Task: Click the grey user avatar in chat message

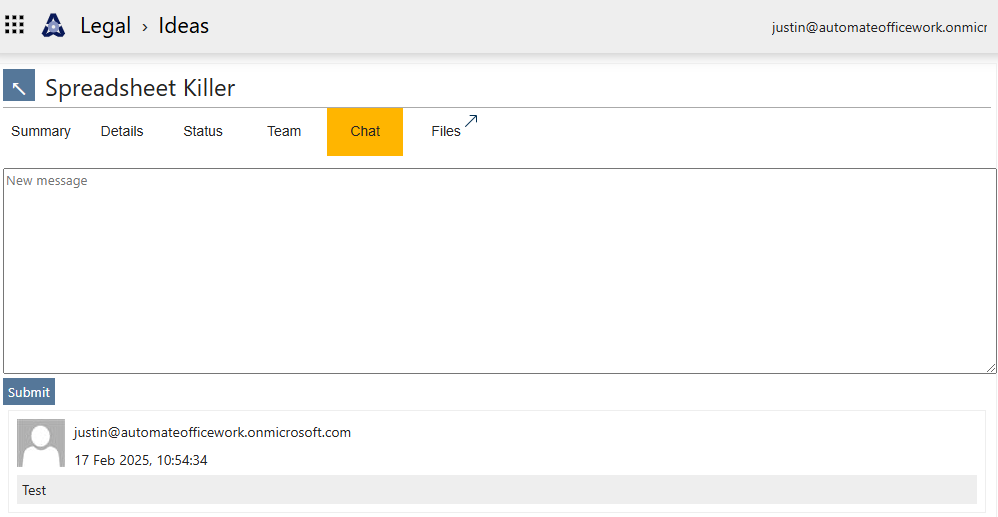Action: pyautogui.click(x=41, y=443)
